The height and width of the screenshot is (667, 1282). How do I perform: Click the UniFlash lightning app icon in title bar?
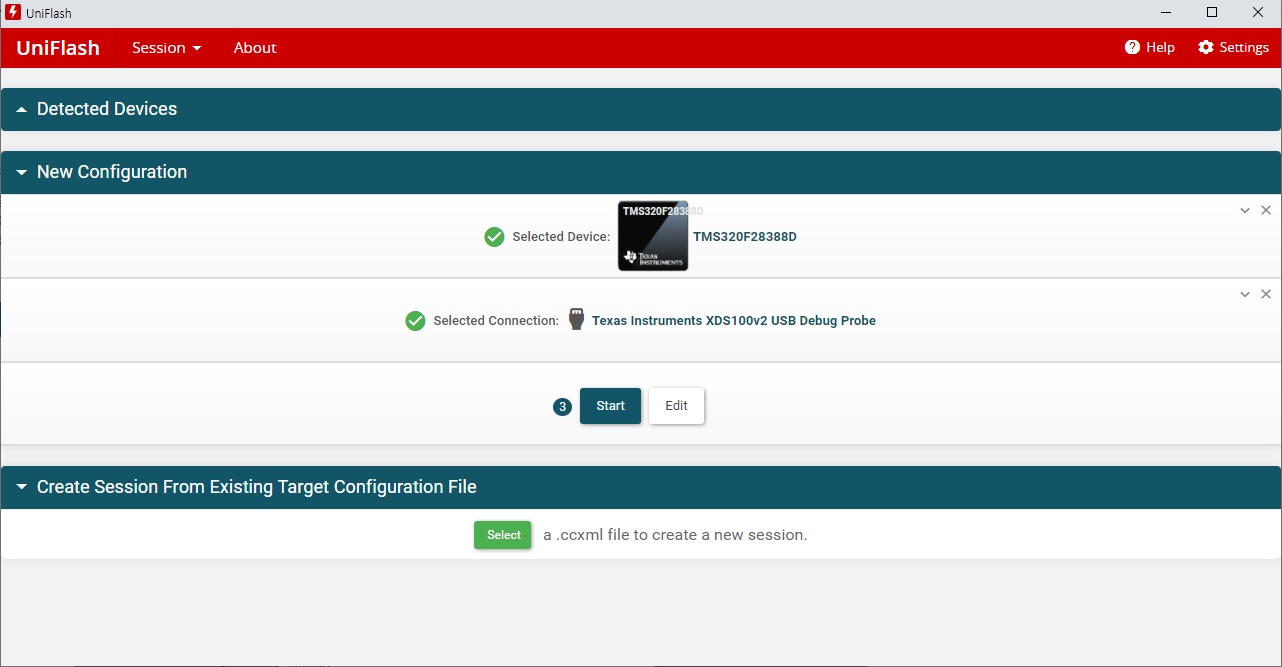click(x=13, y=13)
